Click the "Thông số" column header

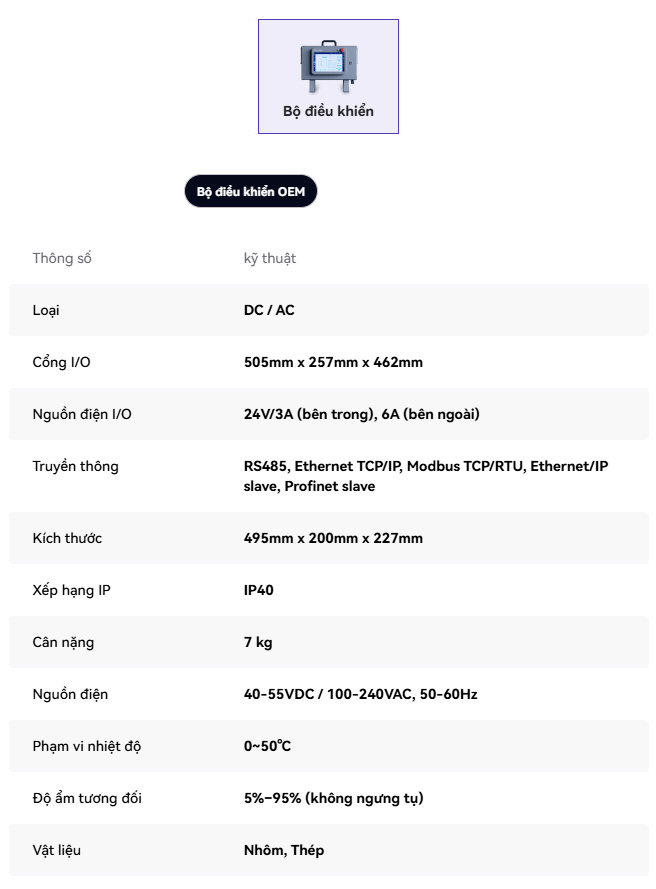pyautogui.click(x=62, y=258)
